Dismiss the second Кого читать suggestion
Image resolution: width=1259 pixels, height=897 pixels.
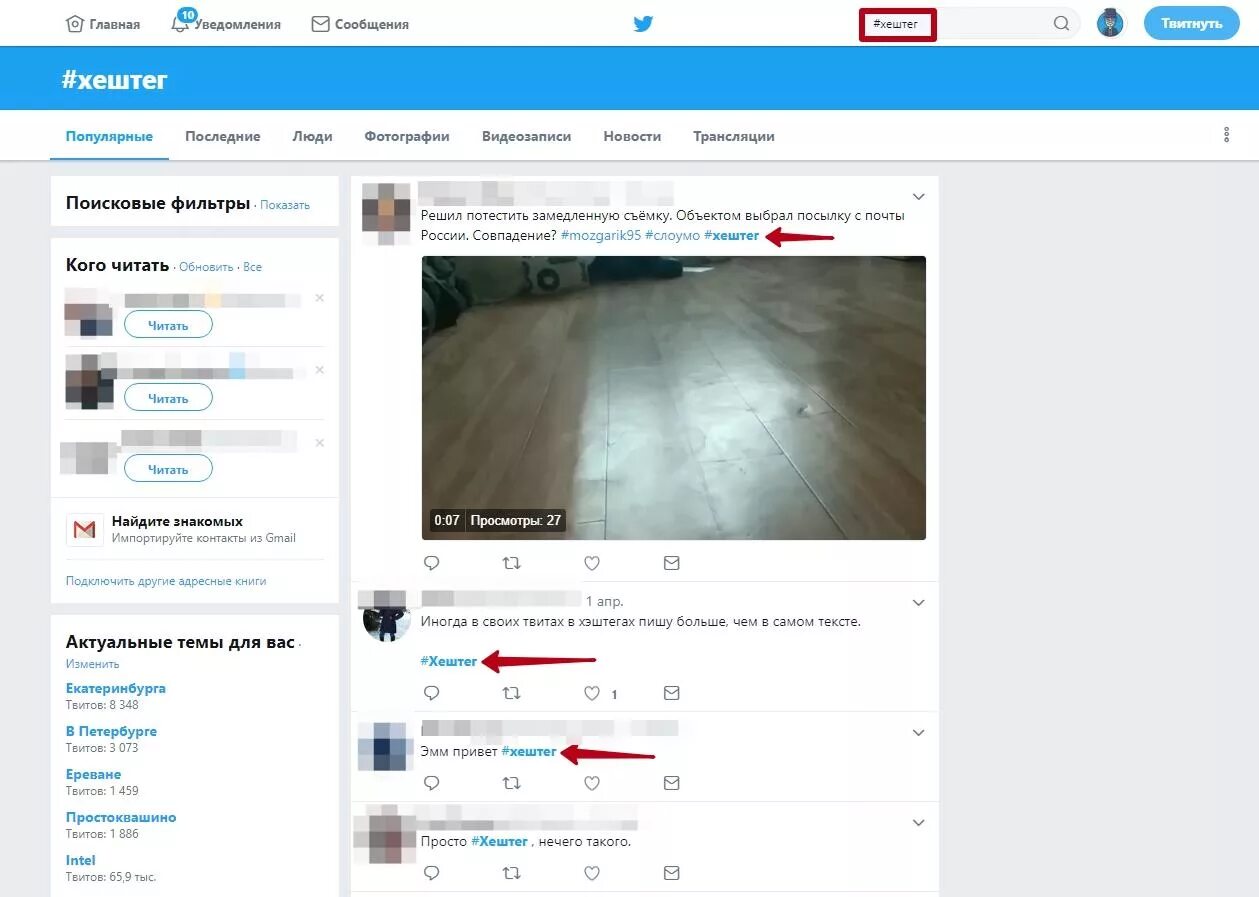tap(320, 370)
